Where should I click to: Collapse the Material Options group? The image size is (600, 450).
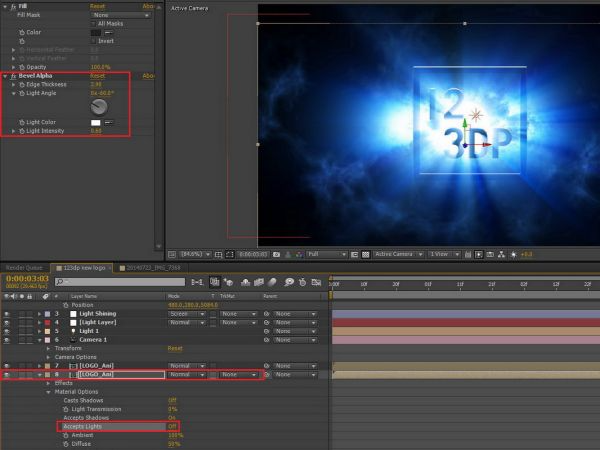[48, 392]
